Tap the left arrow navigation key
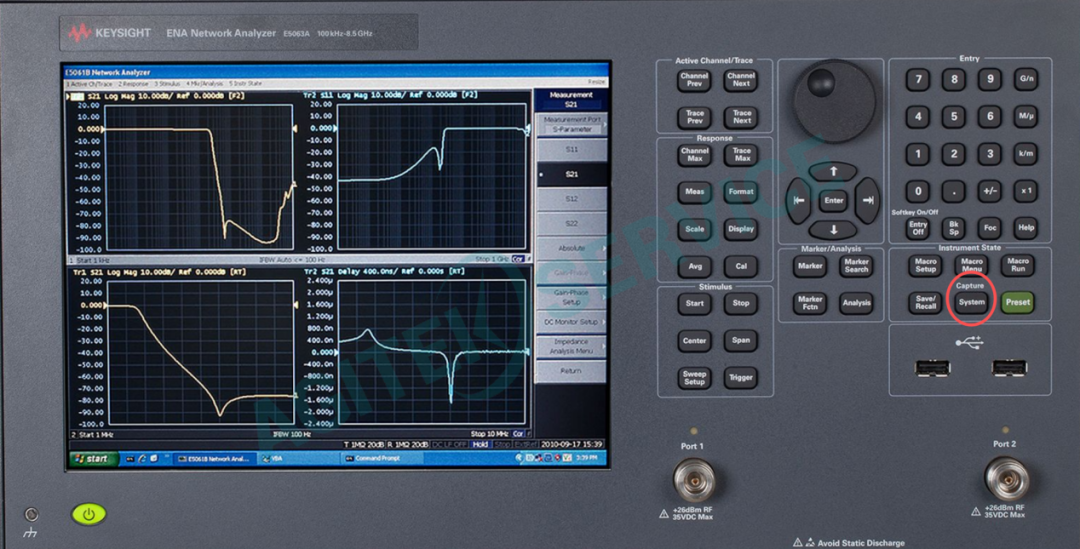Viewport: 1080px width, 549px height. [x=799, y=200]
